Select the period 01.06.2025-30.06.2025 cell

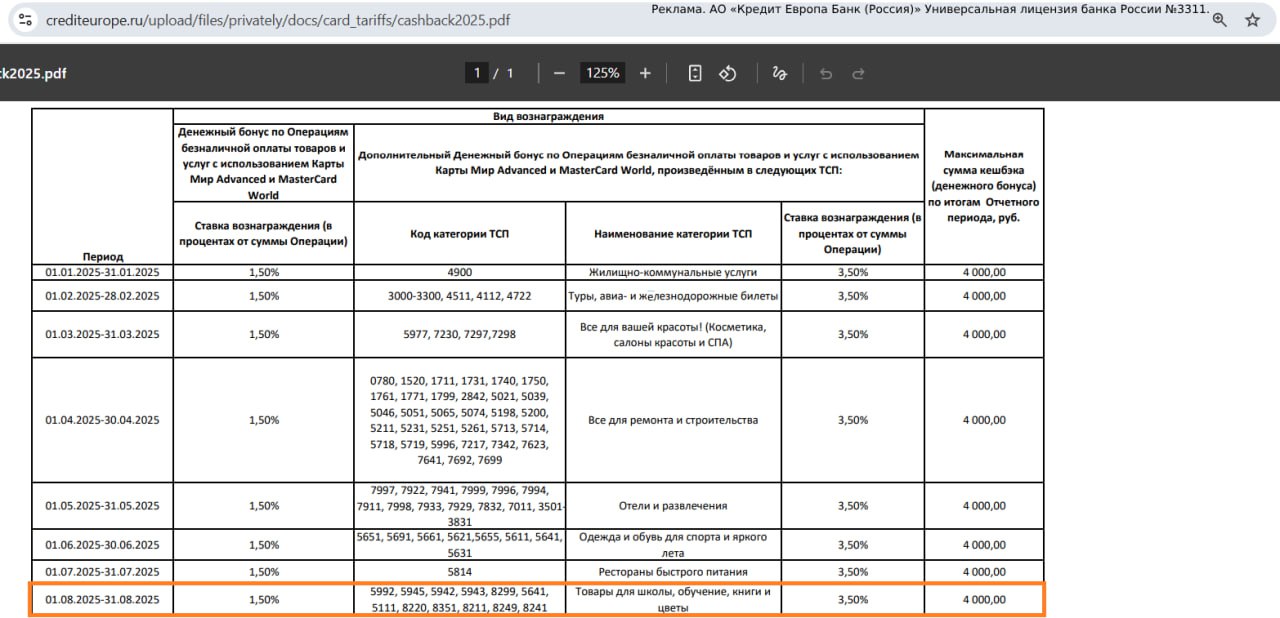point(103,545)
